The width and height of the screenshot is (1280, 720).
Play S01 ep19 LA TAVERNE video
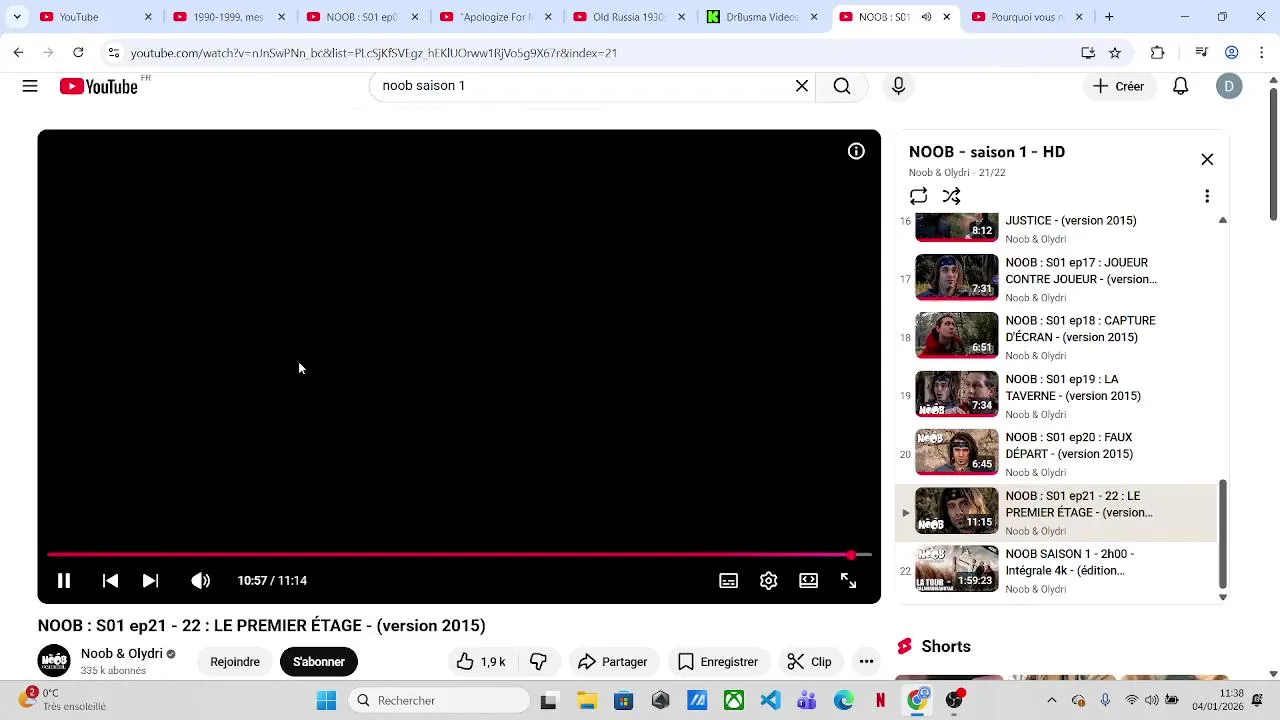click(x=1055, y=395)
